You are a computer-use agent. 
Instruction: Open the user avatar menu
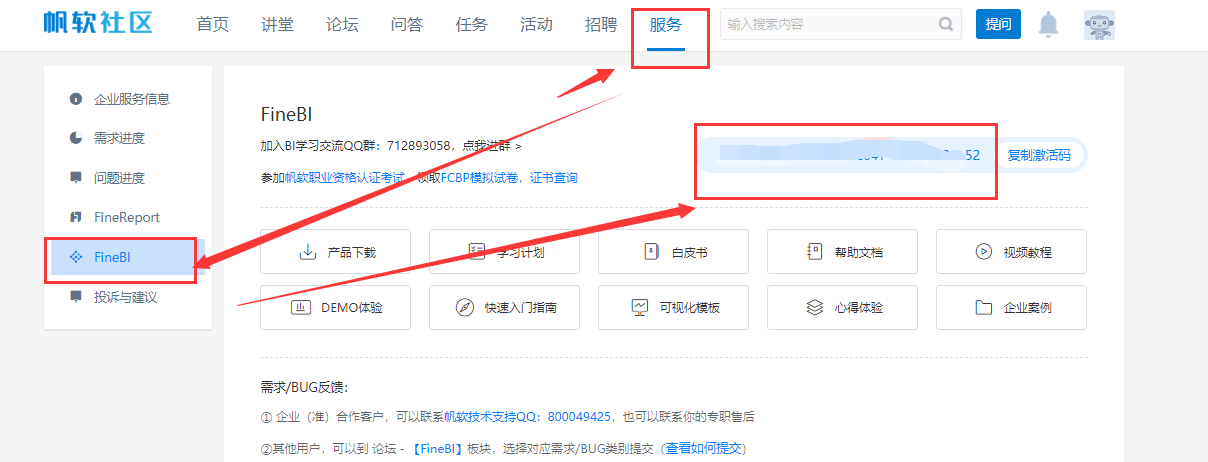pos(1099,25)
